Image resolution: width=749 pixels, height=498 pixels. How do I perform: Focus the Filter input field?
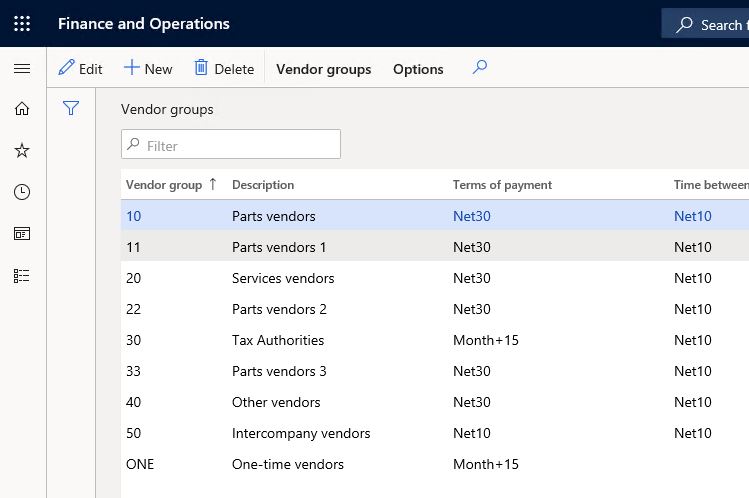231,144
